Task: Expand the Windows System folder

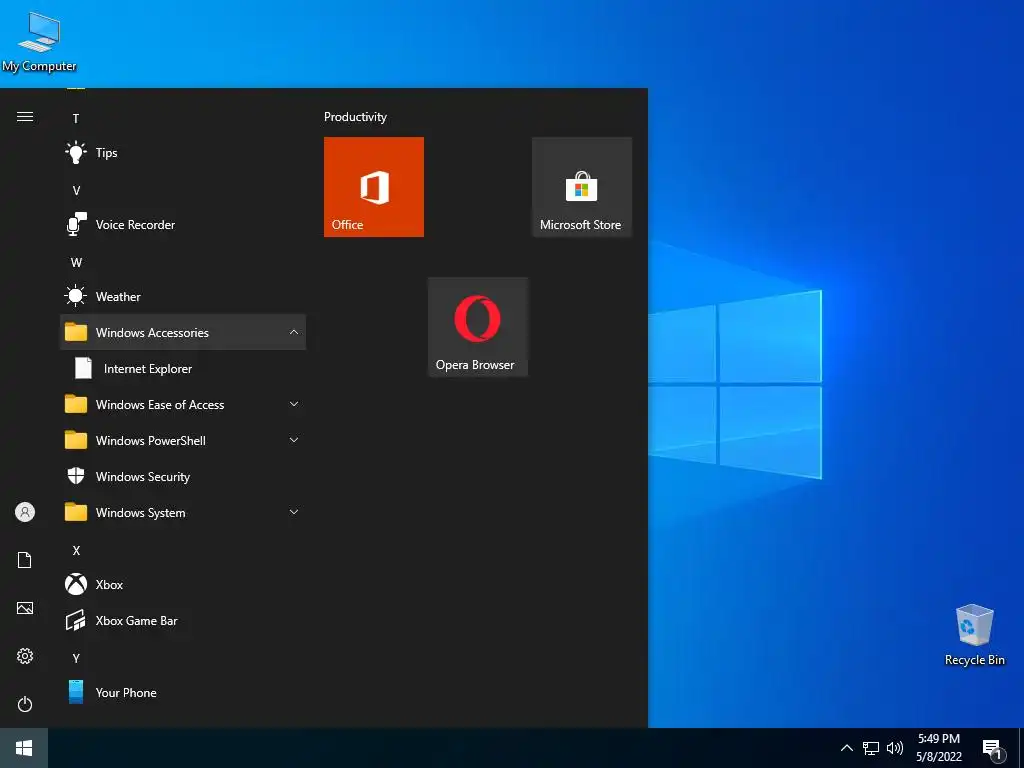Action: (x=183, y=513)
